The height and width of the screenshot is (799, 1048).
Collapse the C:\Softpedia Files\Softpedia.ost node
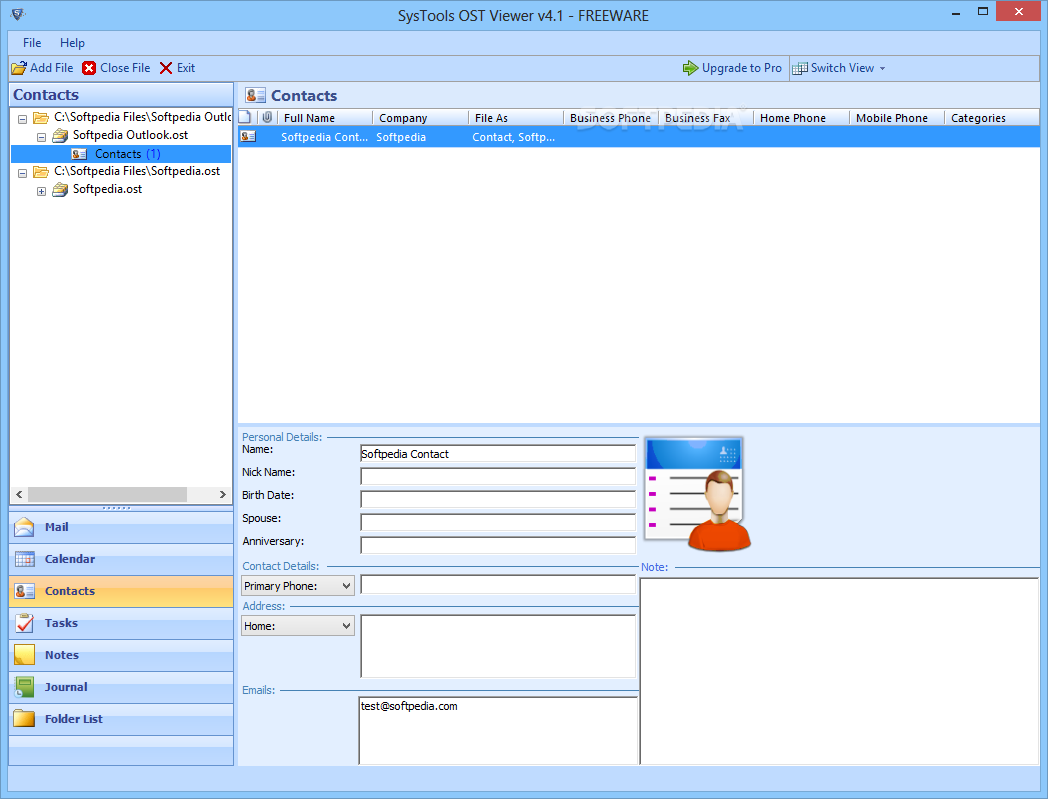[x=22, y=173]
